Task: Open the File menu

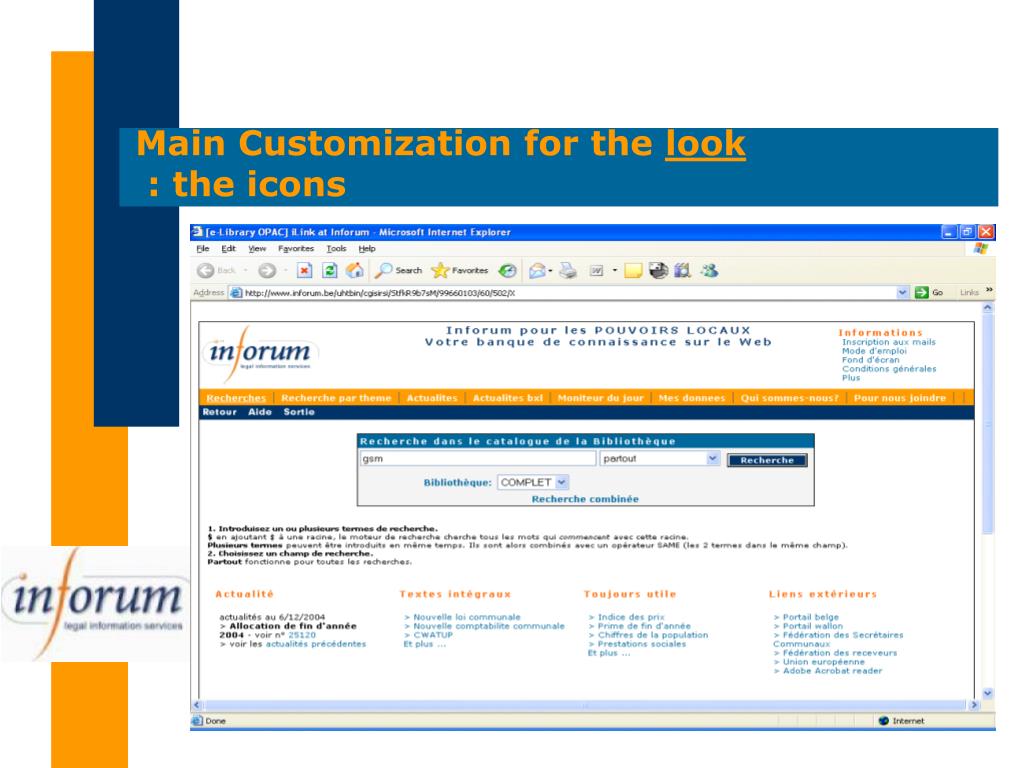Action: pyautogui.click(x=203, y=249)
